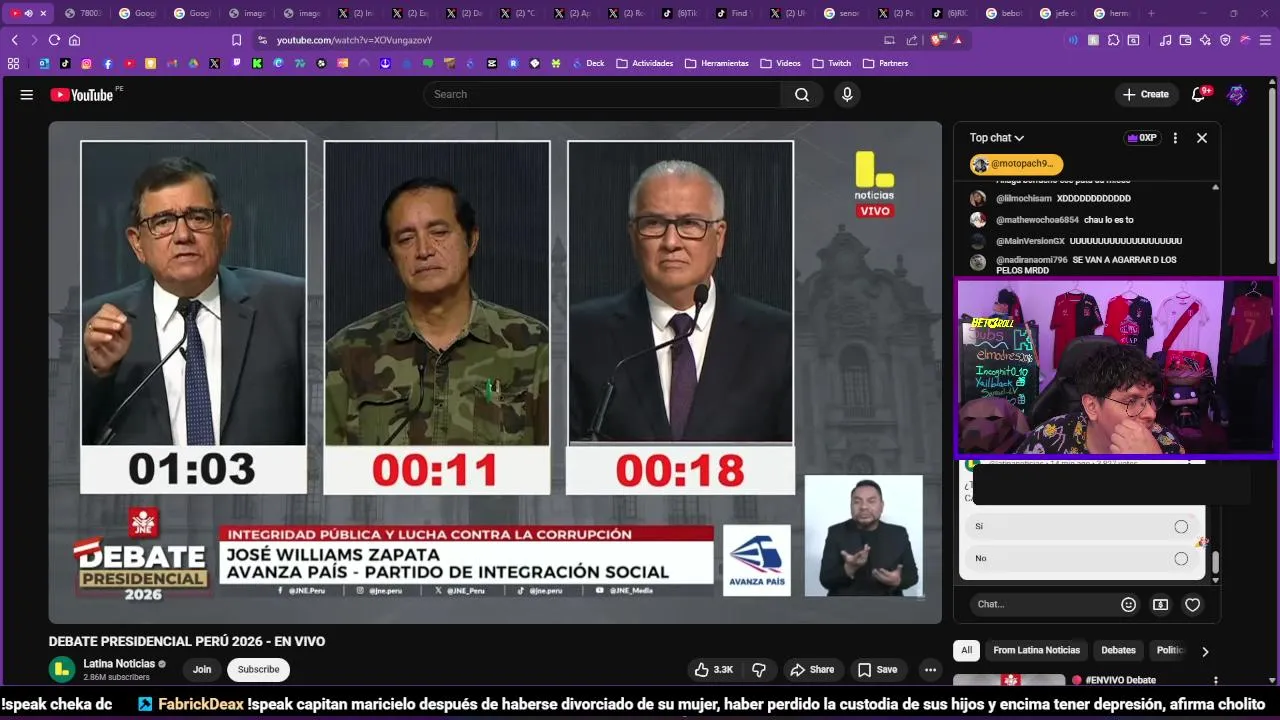Open the chat emoji picker

(1129, 604)
